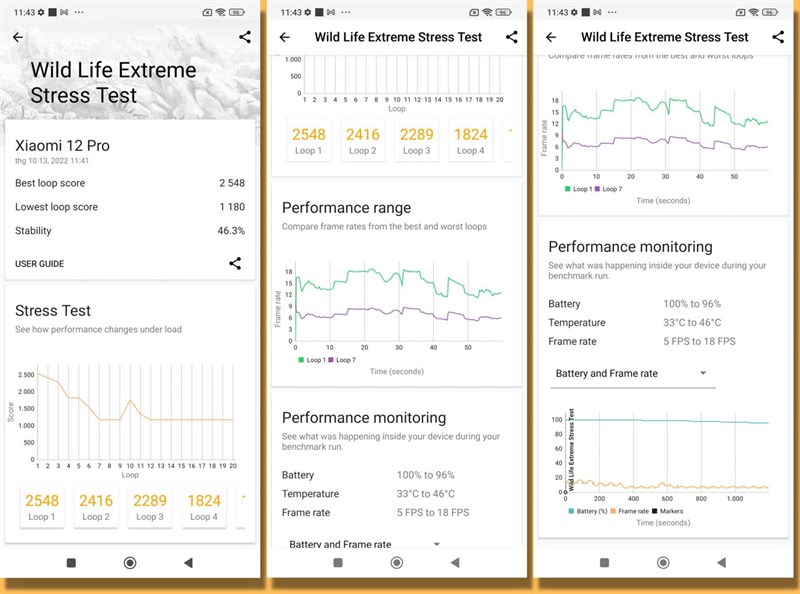This screenshot has height=594, width=800.
Task: Tap back arrow in middle phone screen
Action: pyautogui.click(x=285, y=37)
